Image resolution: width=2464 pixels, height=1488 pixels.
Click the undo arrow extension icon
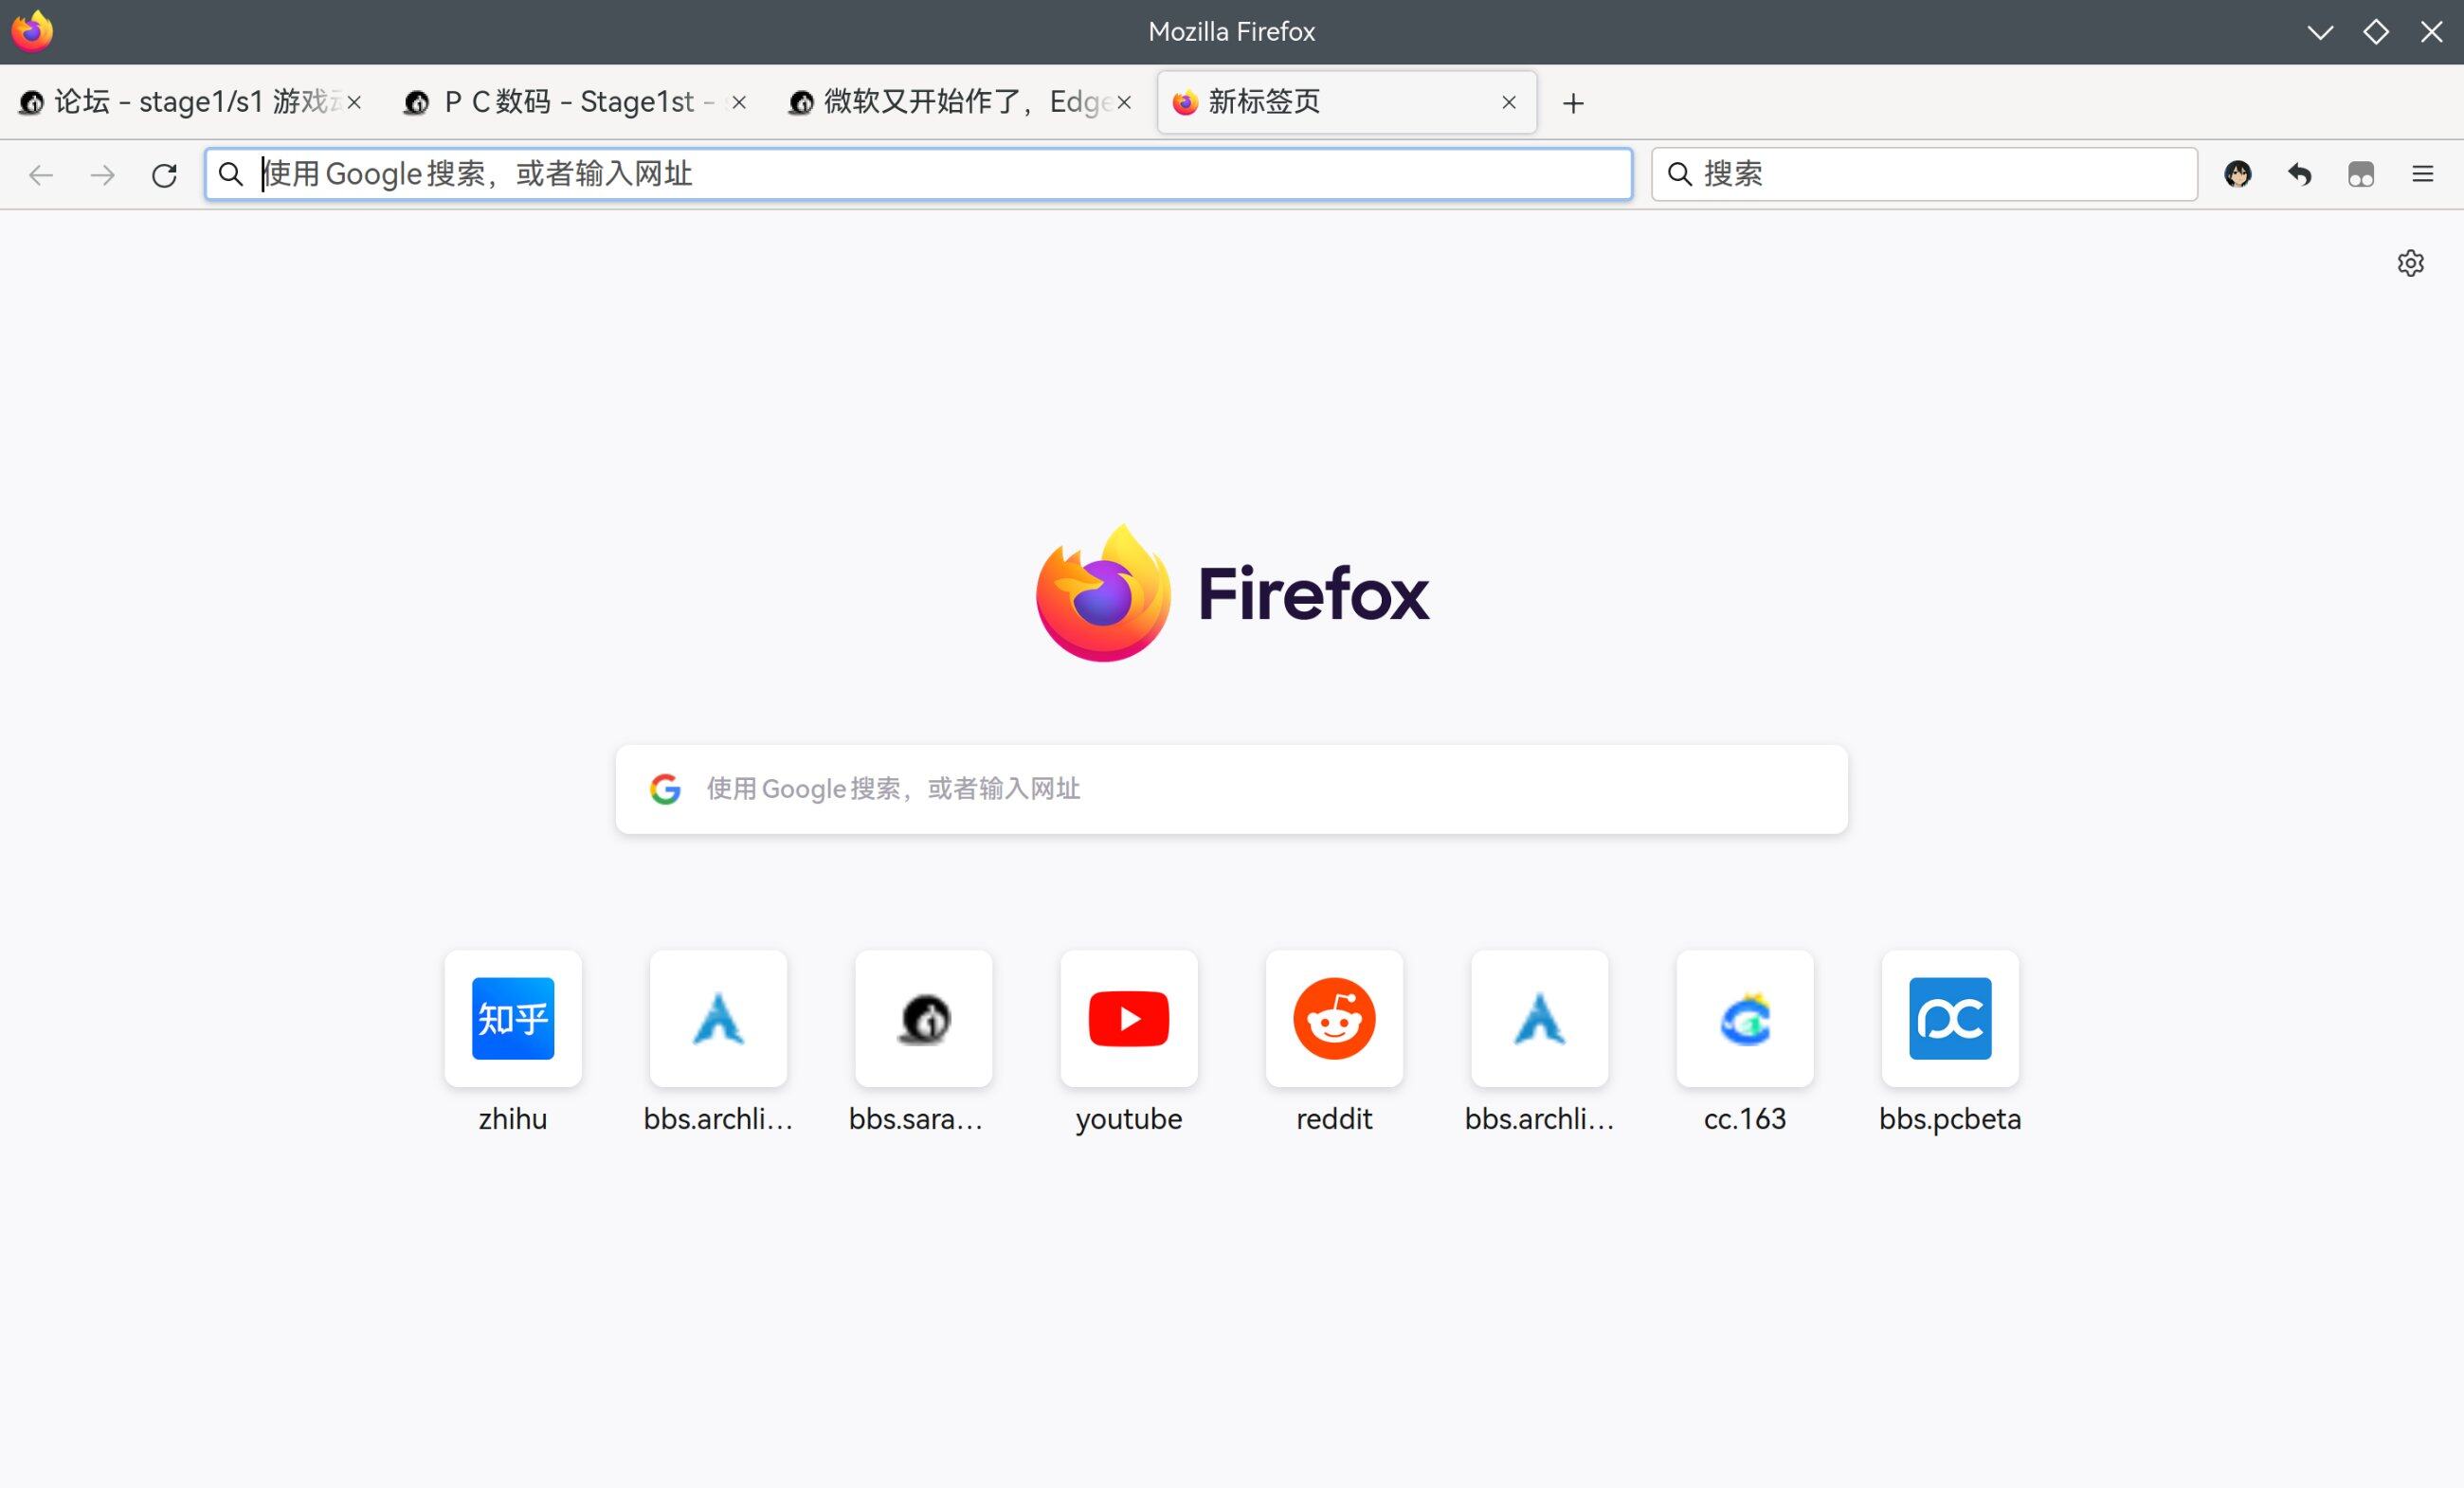[2300, 174]
